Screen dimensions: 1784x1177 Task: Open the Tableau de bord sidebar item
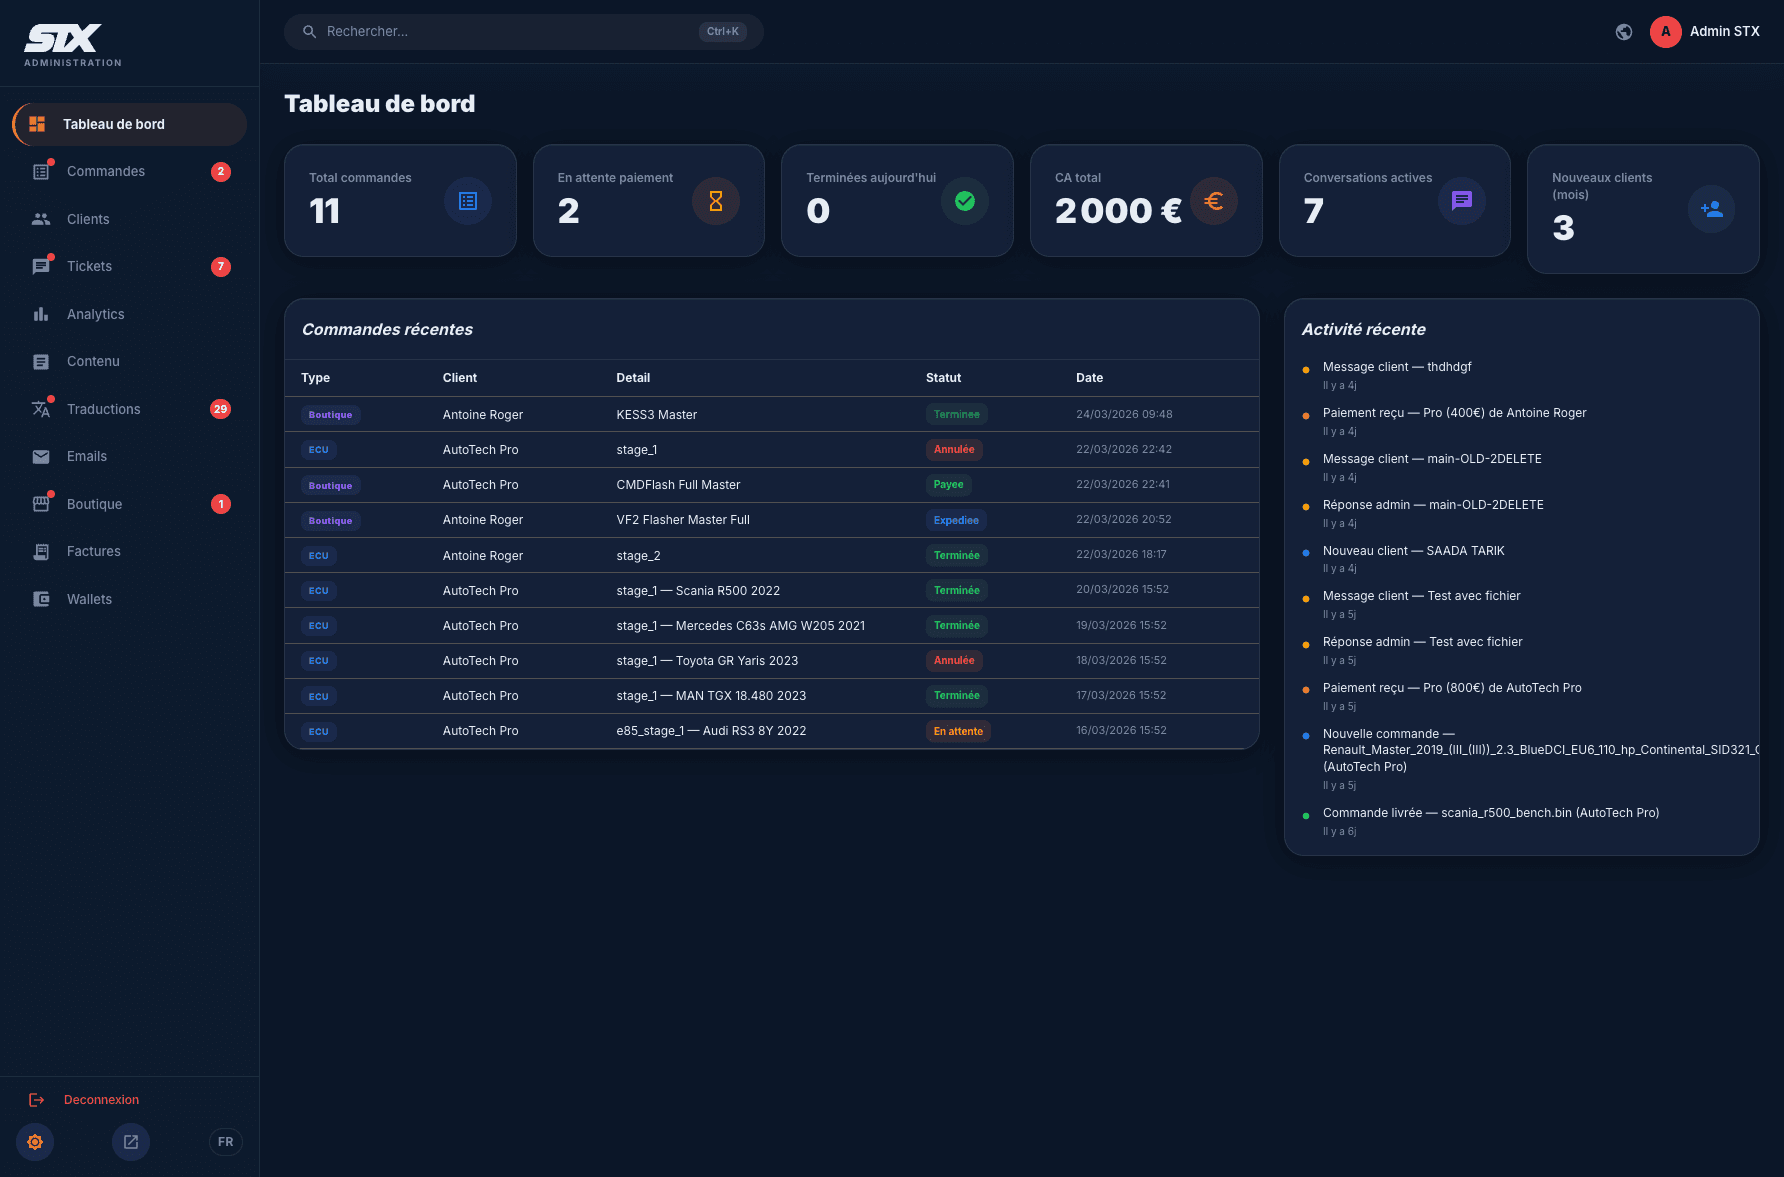click(130, 124)
